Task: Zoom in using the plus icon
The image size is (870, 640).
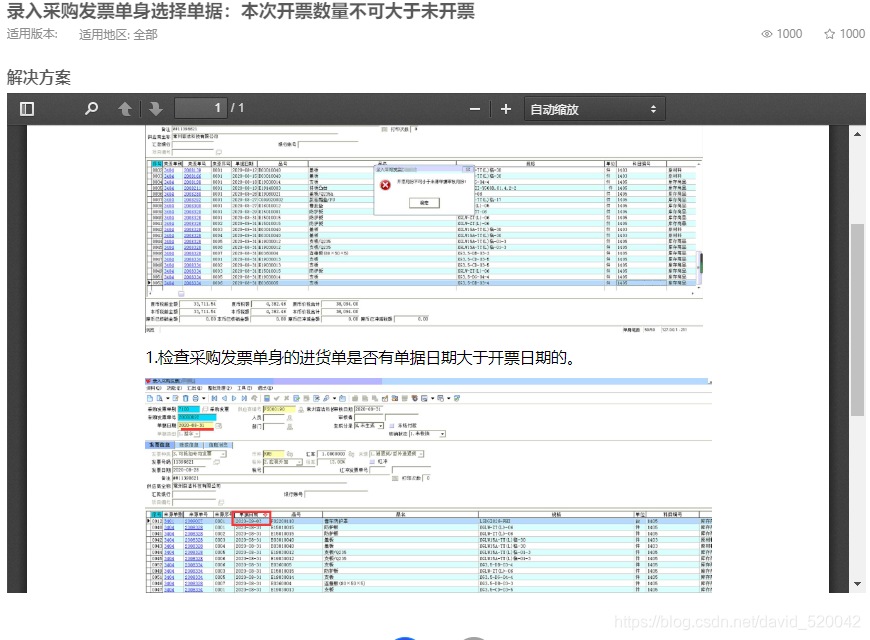Action: tap(506, 108)
